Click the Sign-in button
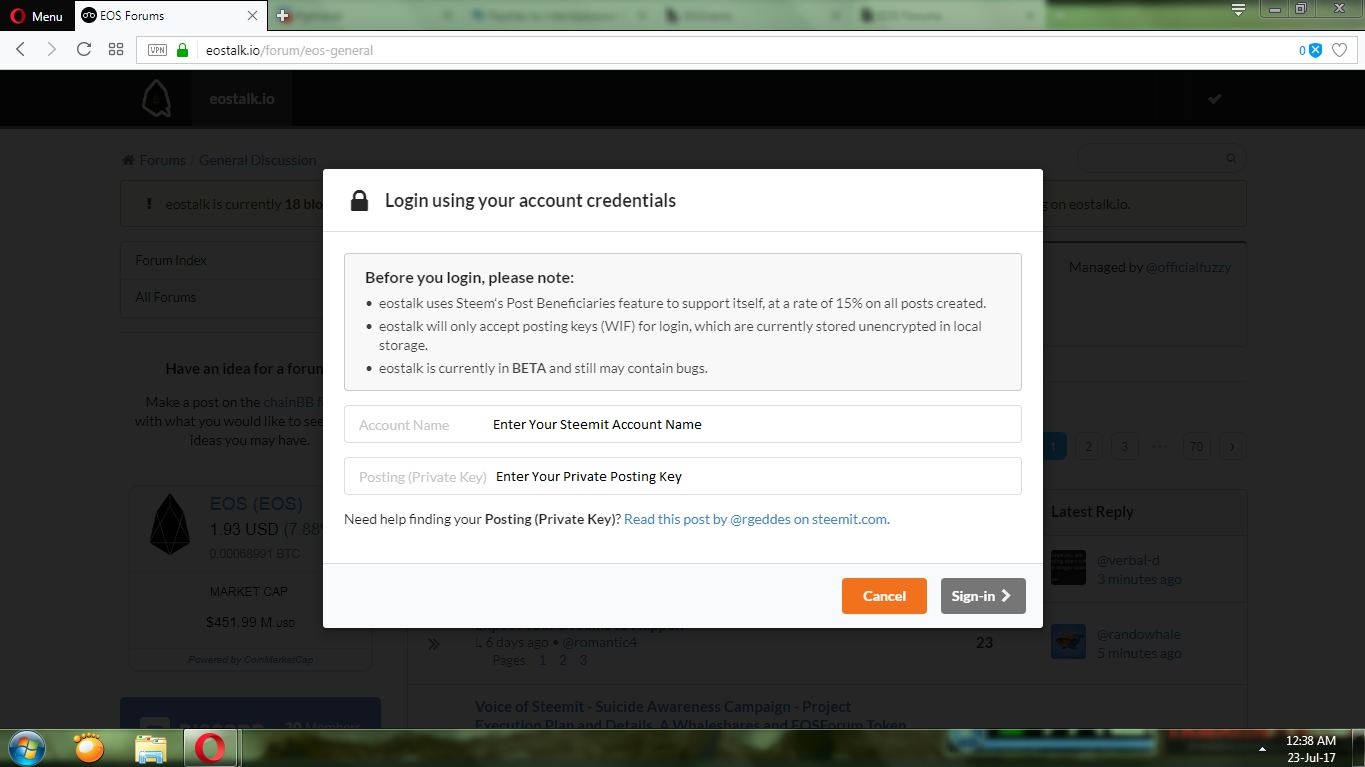The width and height of the screenshot is (1365, 767). 982,595
